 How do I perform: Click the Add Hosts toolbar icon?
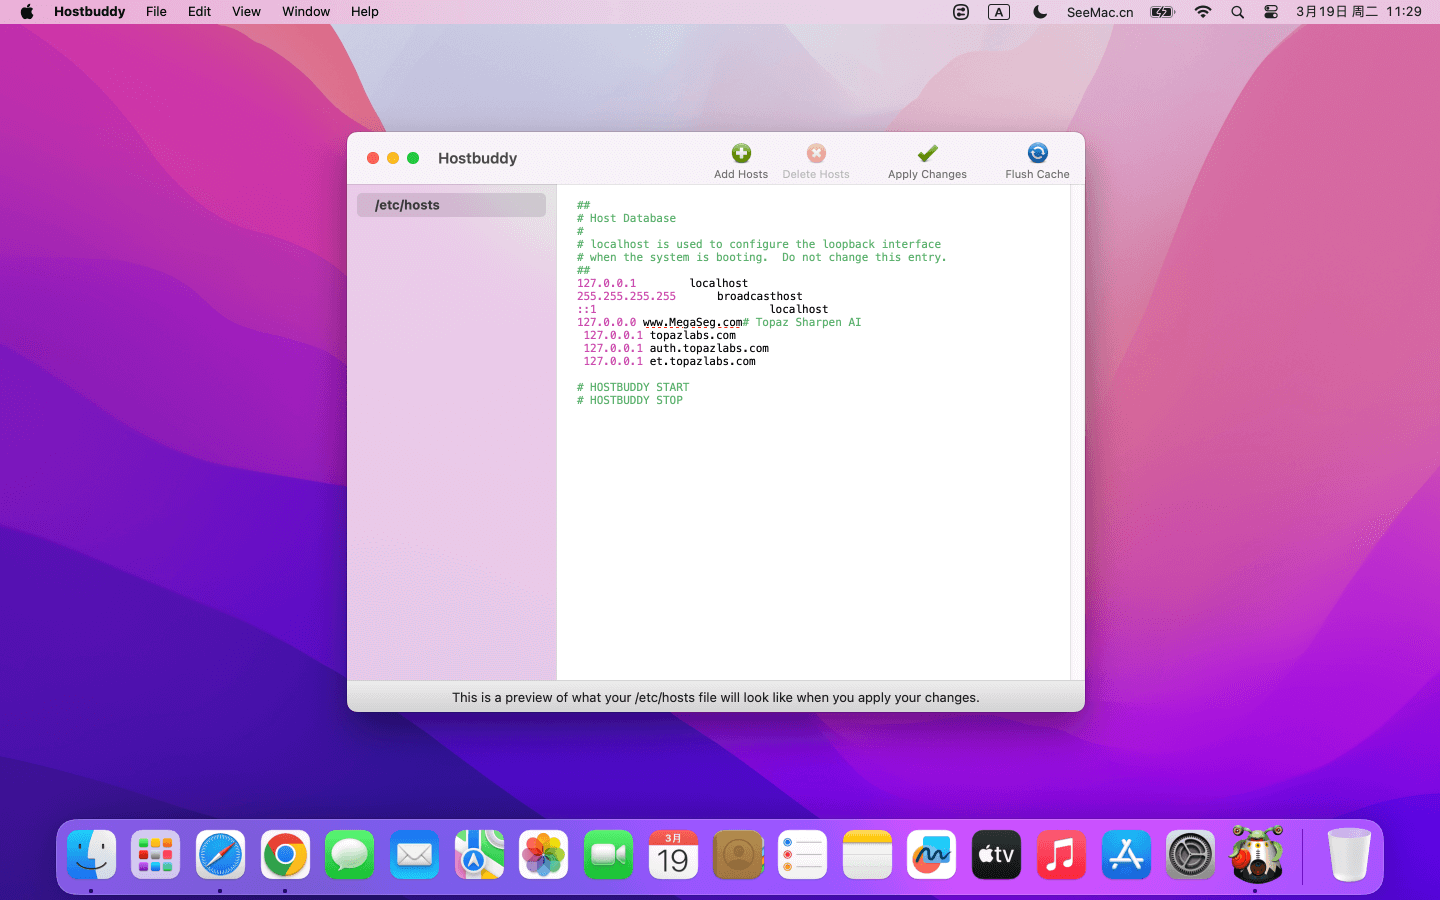click(741, 153)
